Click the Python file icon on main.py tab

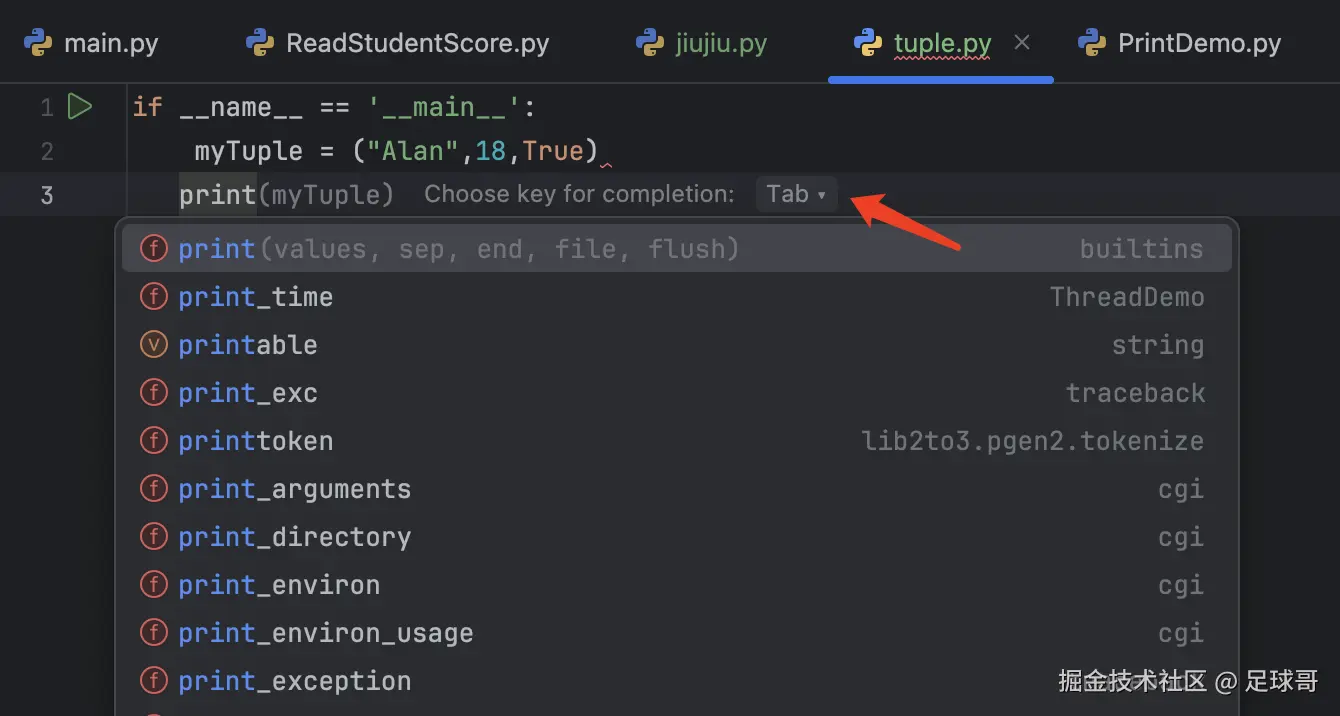coord(38,43)
